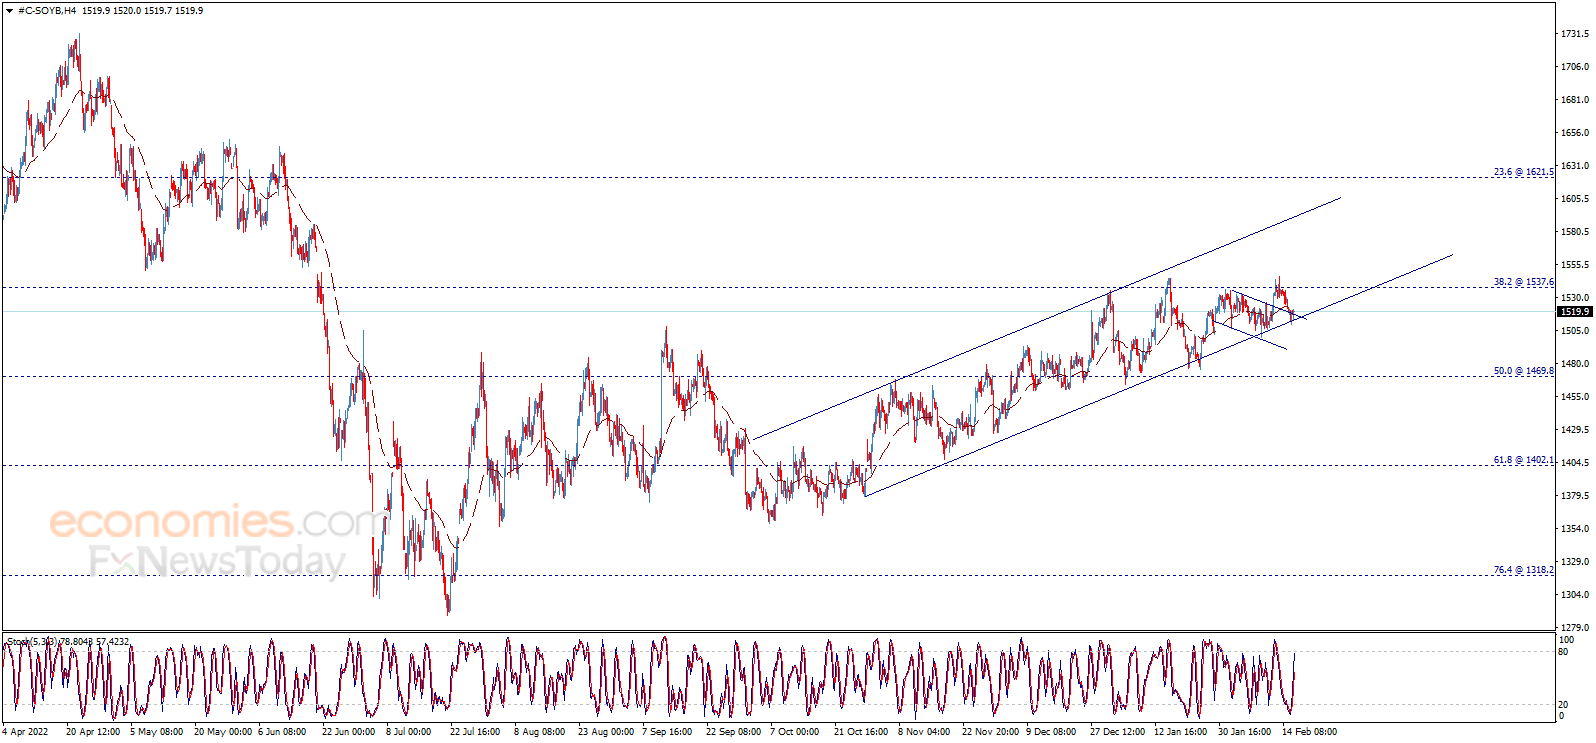Select the 23.6 @ 1621.5 Fibonacci label

tap(1524, 172)
